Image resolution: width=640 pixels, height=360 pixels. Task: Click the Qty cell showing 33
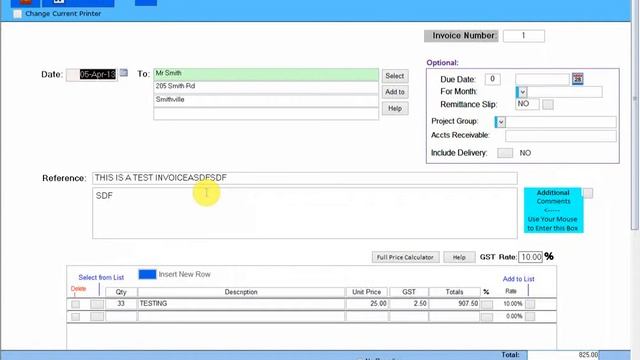[121, 304]
